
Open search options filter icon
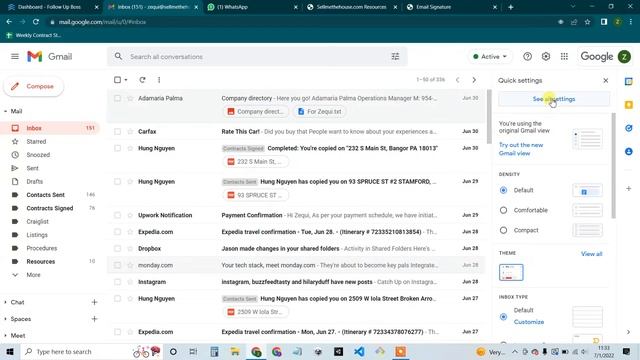click(395, 57)
